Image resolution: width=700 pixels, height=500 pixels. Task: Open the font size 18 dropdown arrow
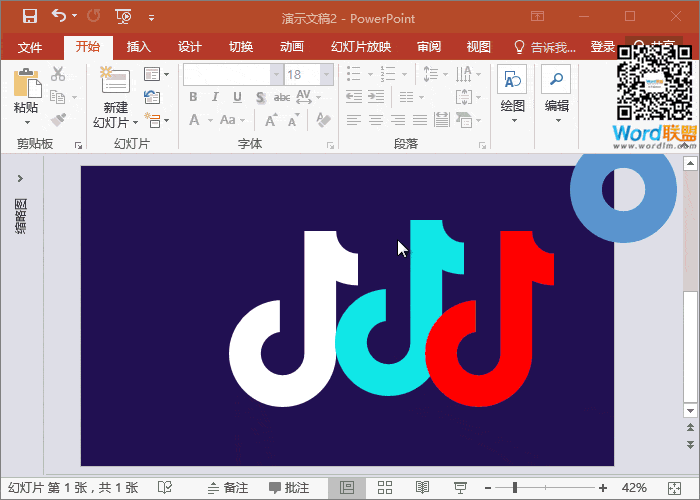point(327,75)
